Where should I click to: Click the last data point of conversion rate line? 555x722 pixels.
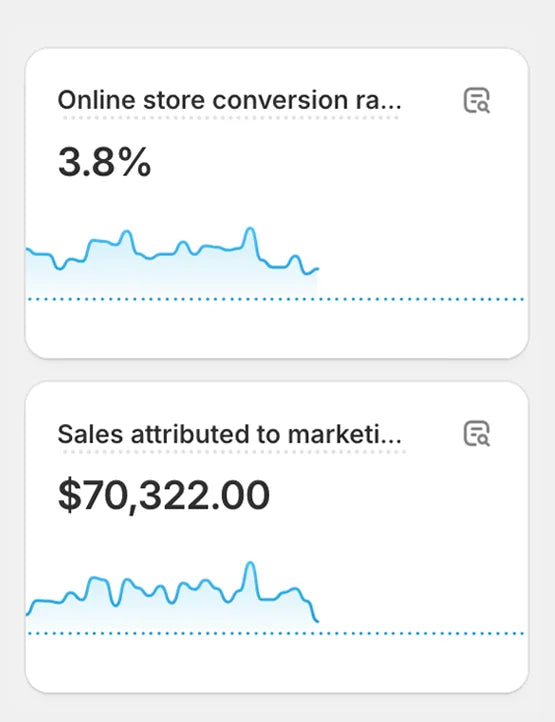click(x=317, y=268)
